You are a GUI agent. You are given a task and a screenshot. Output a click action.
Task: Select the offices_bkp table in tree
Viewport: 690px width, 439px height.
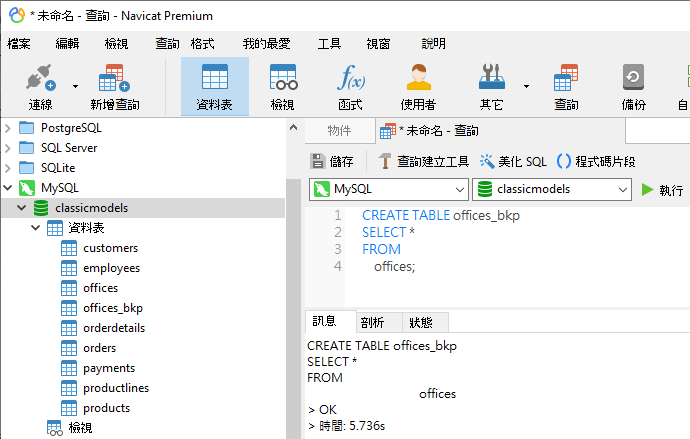[113, 308]
